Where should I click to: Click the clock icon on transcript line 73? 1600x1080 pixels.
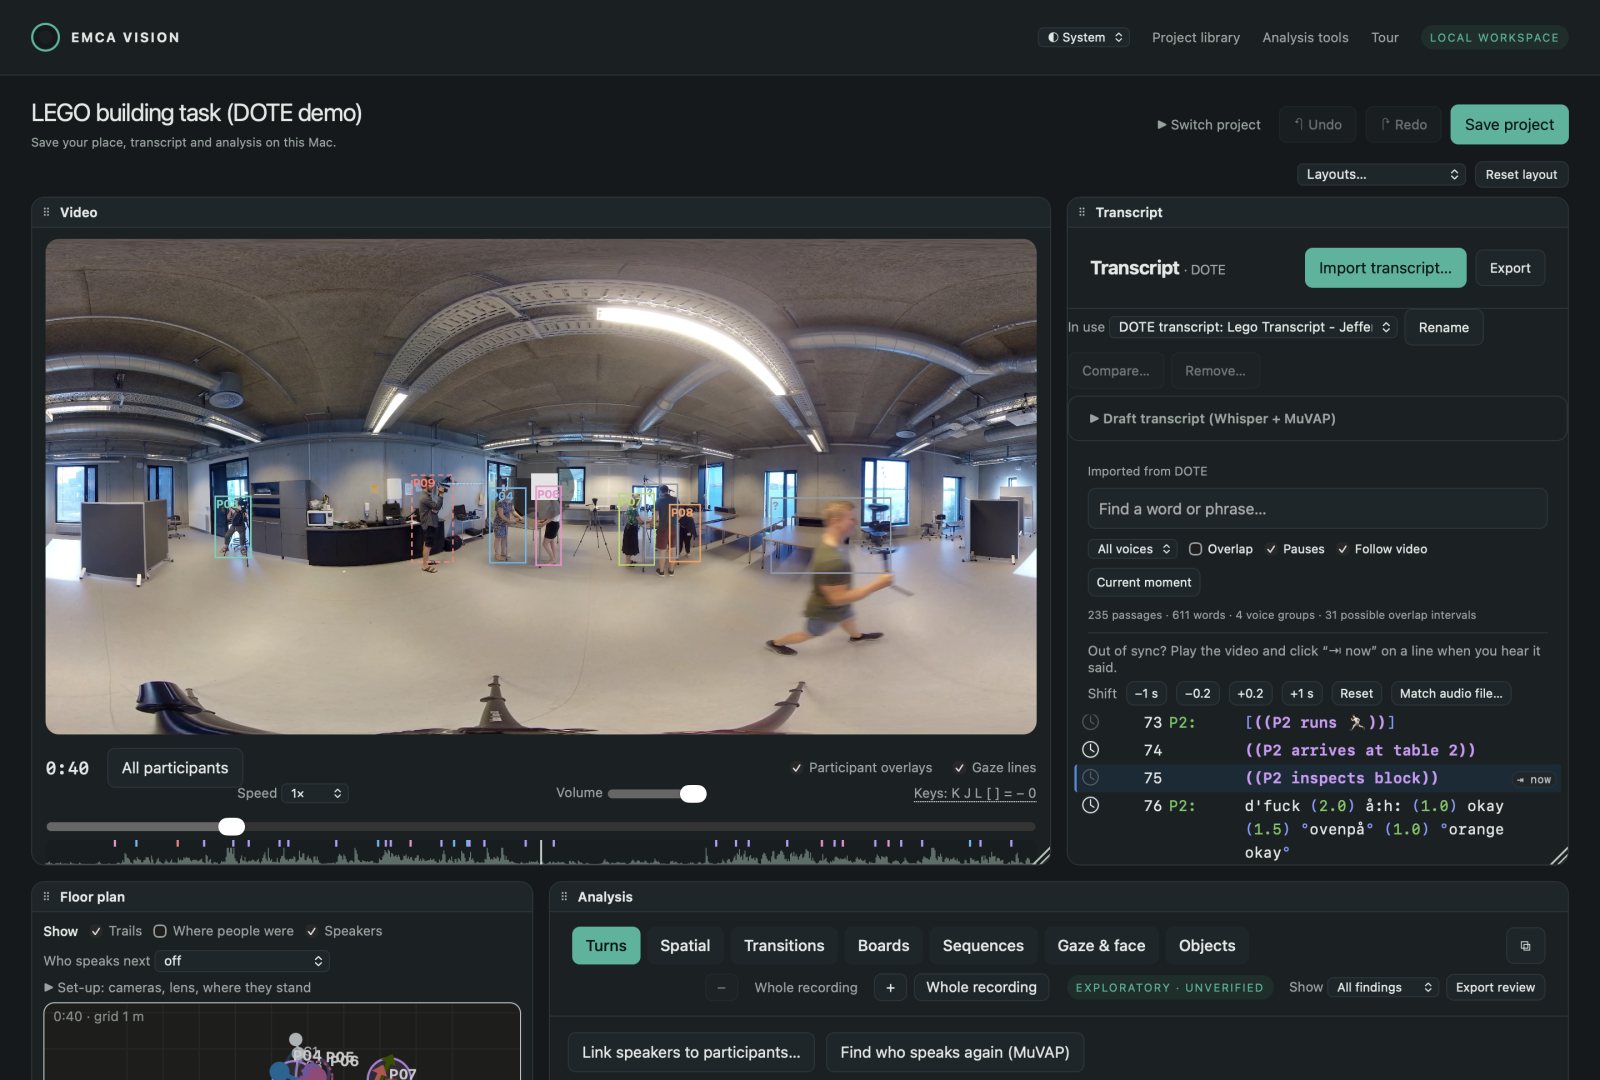[1091, 722]
